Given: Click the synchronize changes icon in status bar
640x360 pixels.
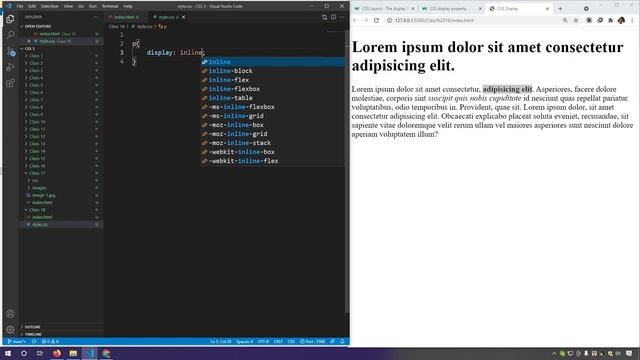Looking at the screenshot, I should tap(34, 342).
